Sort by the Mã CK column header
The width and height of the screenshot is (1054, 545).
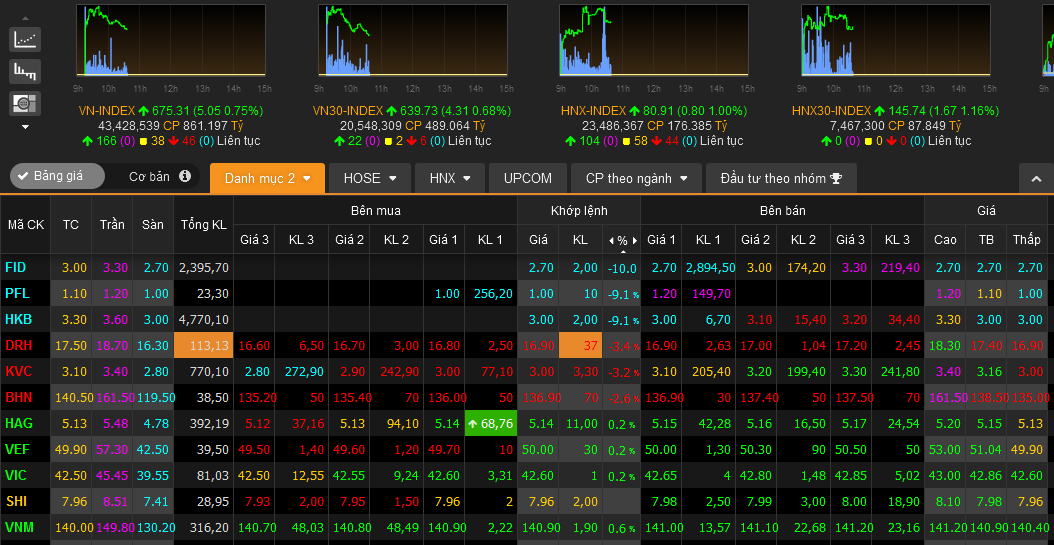(26, 224)
